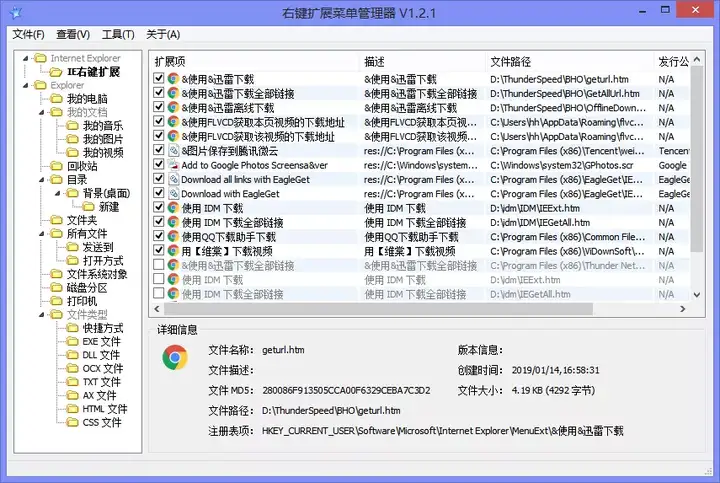
Task: Click the 文件系统对象 folder icon
Action: tap(56, 274)
